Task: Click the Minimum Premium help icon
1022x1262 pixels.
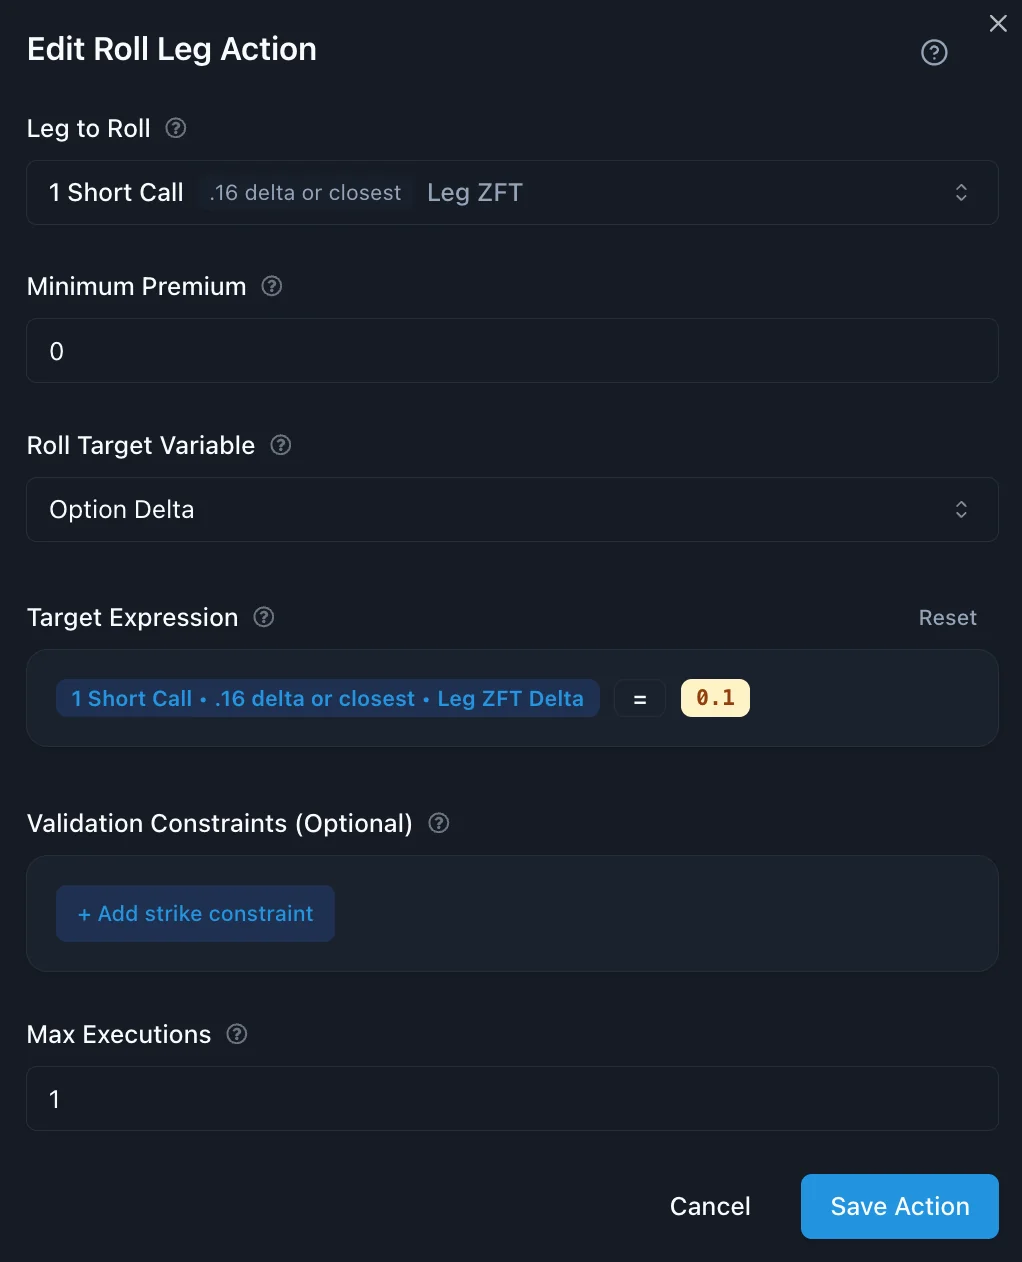Action: pos(272,286)
